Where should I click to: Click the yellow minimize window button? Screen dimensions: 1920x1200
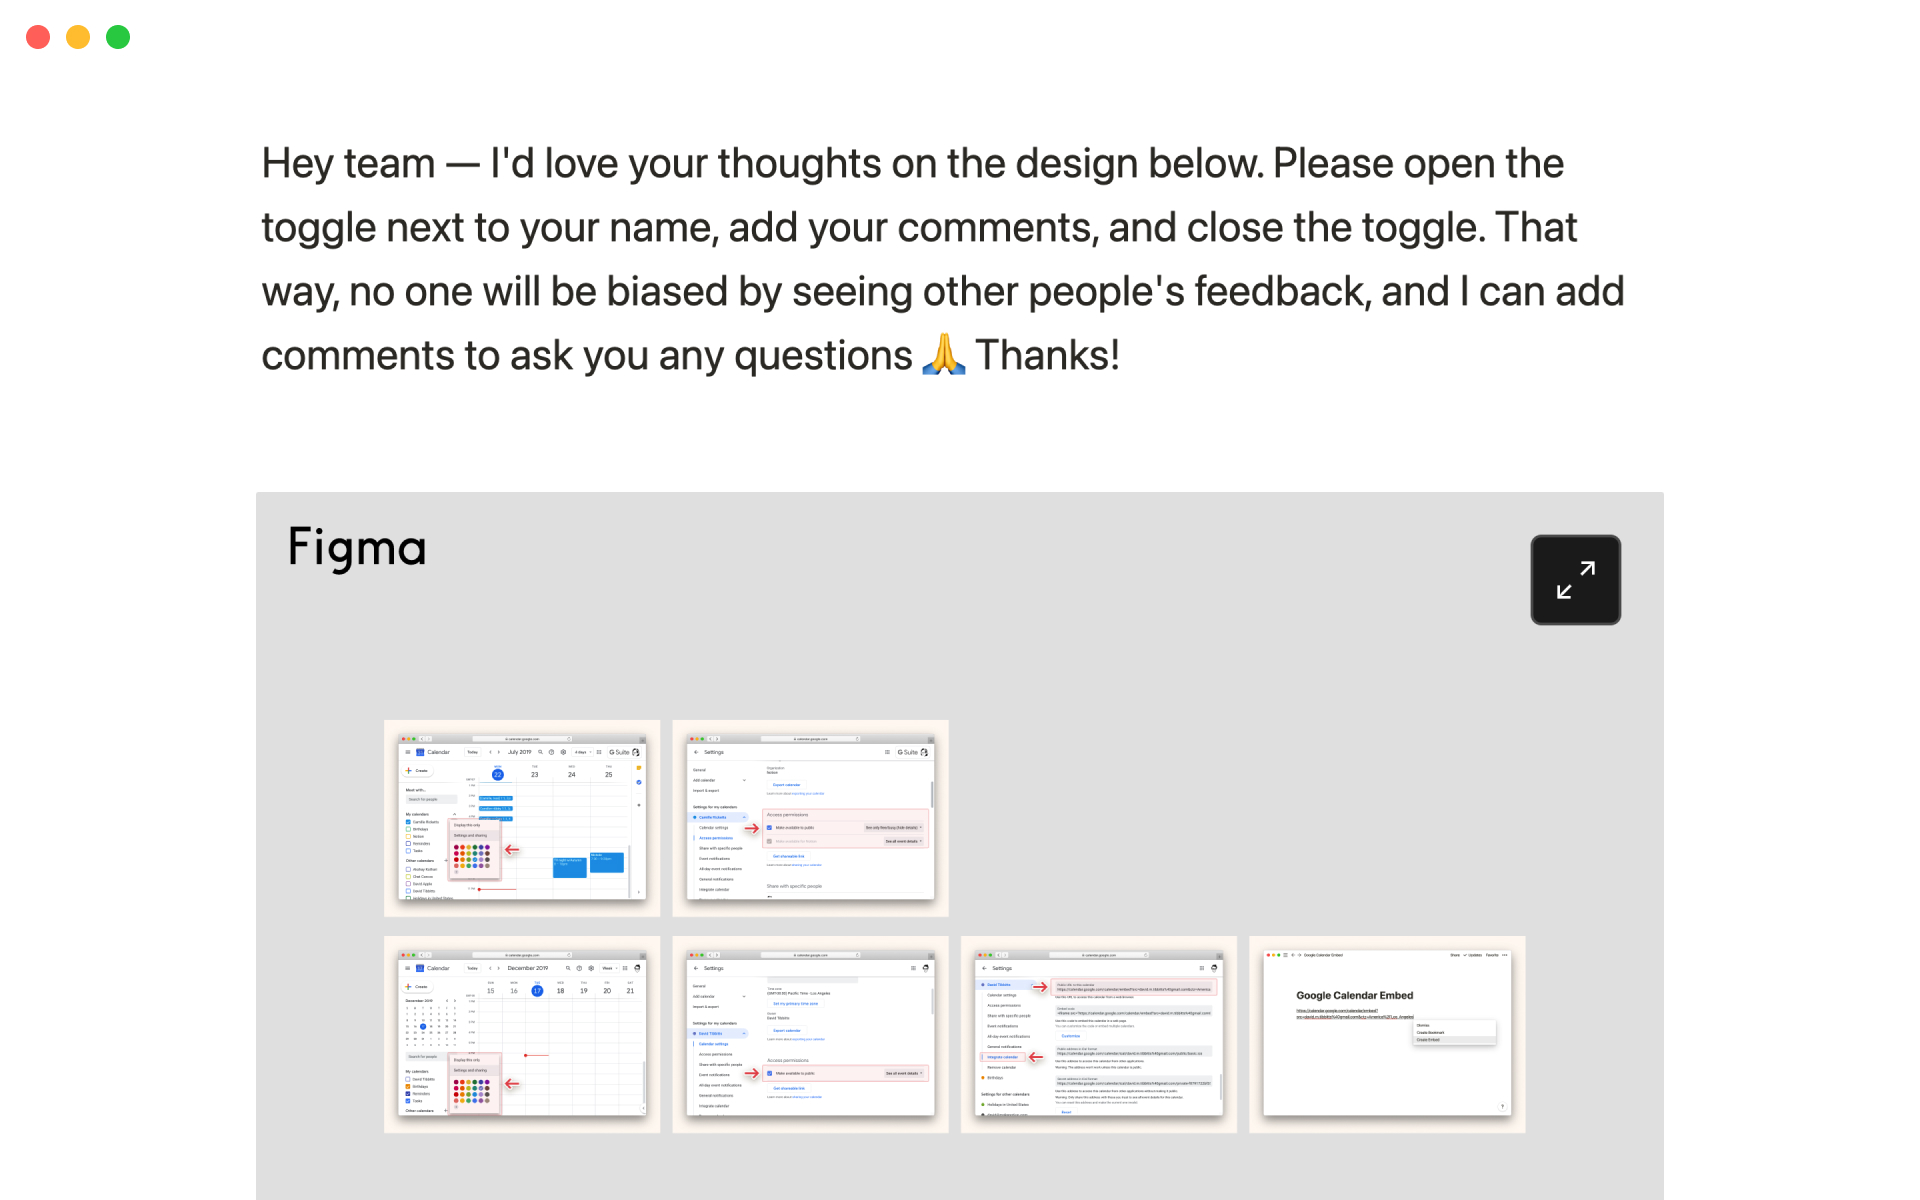(x=78, y=37)
